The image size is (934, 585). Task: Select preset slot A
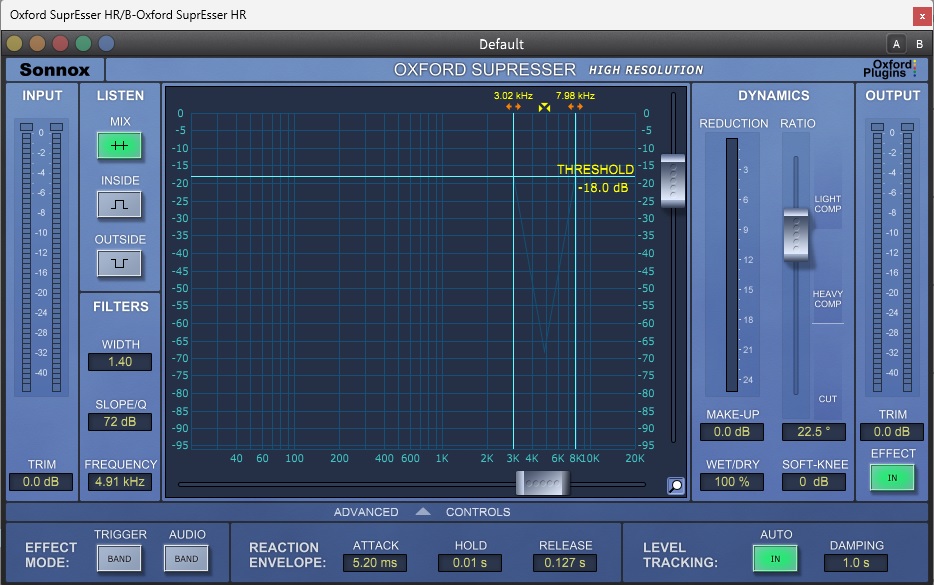896,44
